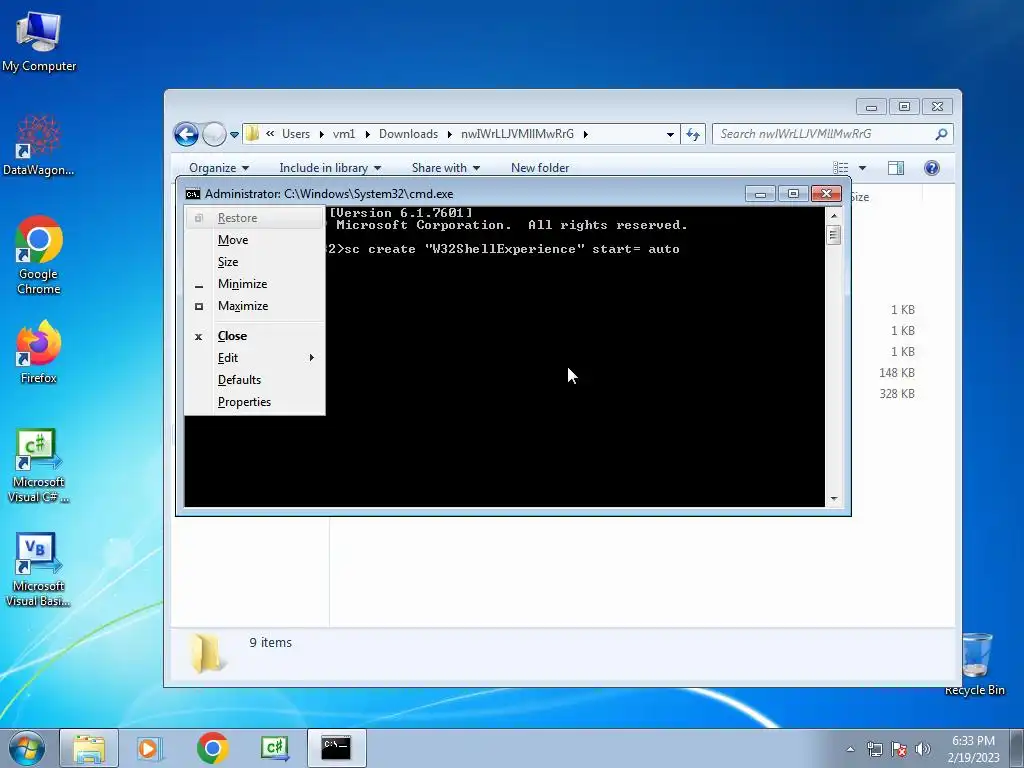Minimize the Explorer window

(871, 106)
